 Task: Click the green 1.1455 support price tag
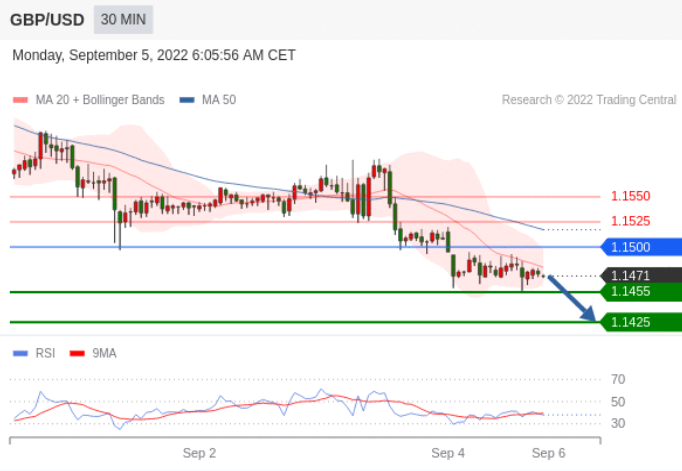tap(641, 292)
